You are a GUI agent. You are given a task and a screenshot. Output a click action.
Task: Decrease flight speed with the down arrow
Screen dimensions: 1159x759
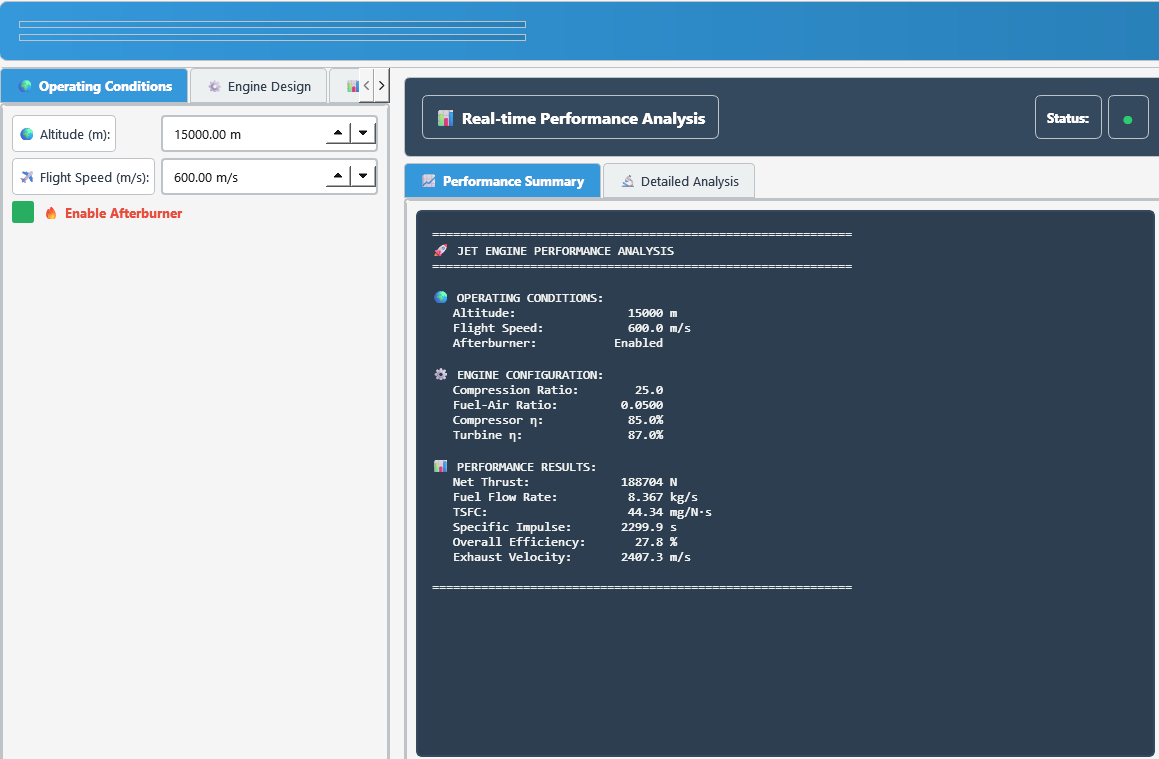(363, 176)
